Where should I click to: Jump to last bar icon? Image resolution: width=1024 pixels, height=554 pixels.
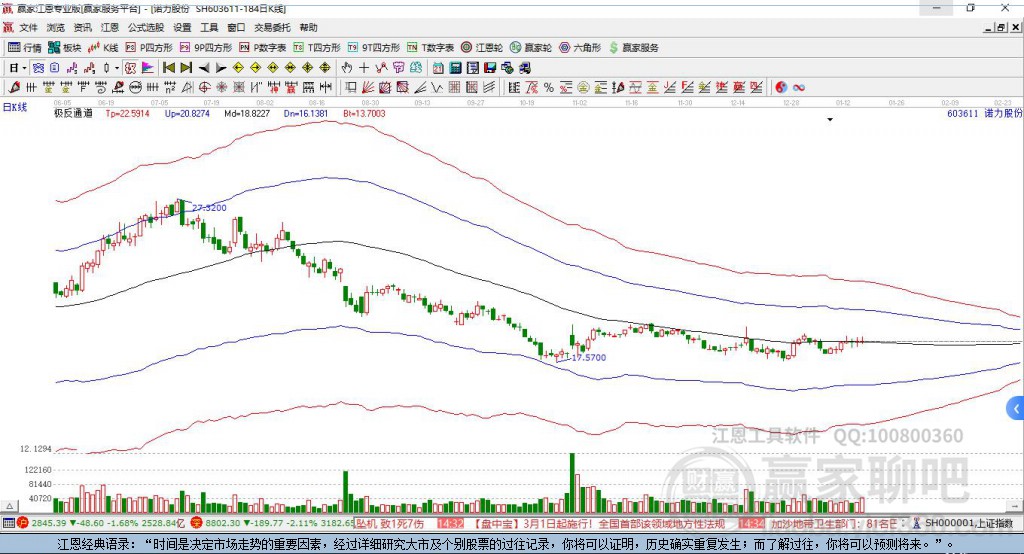click(x=186, y=68)
